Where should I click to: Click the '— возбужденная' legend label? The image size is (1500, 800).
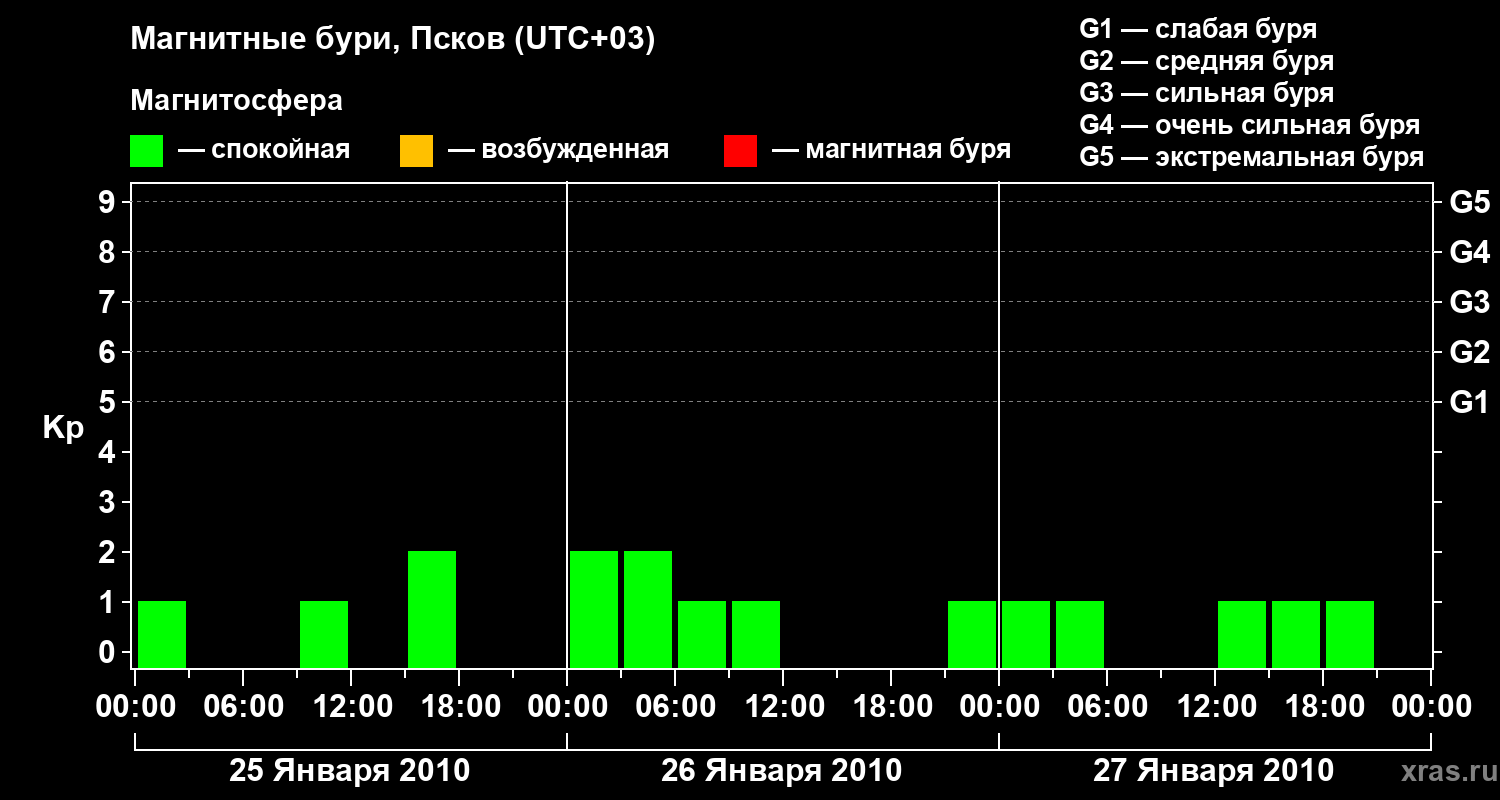559,151
